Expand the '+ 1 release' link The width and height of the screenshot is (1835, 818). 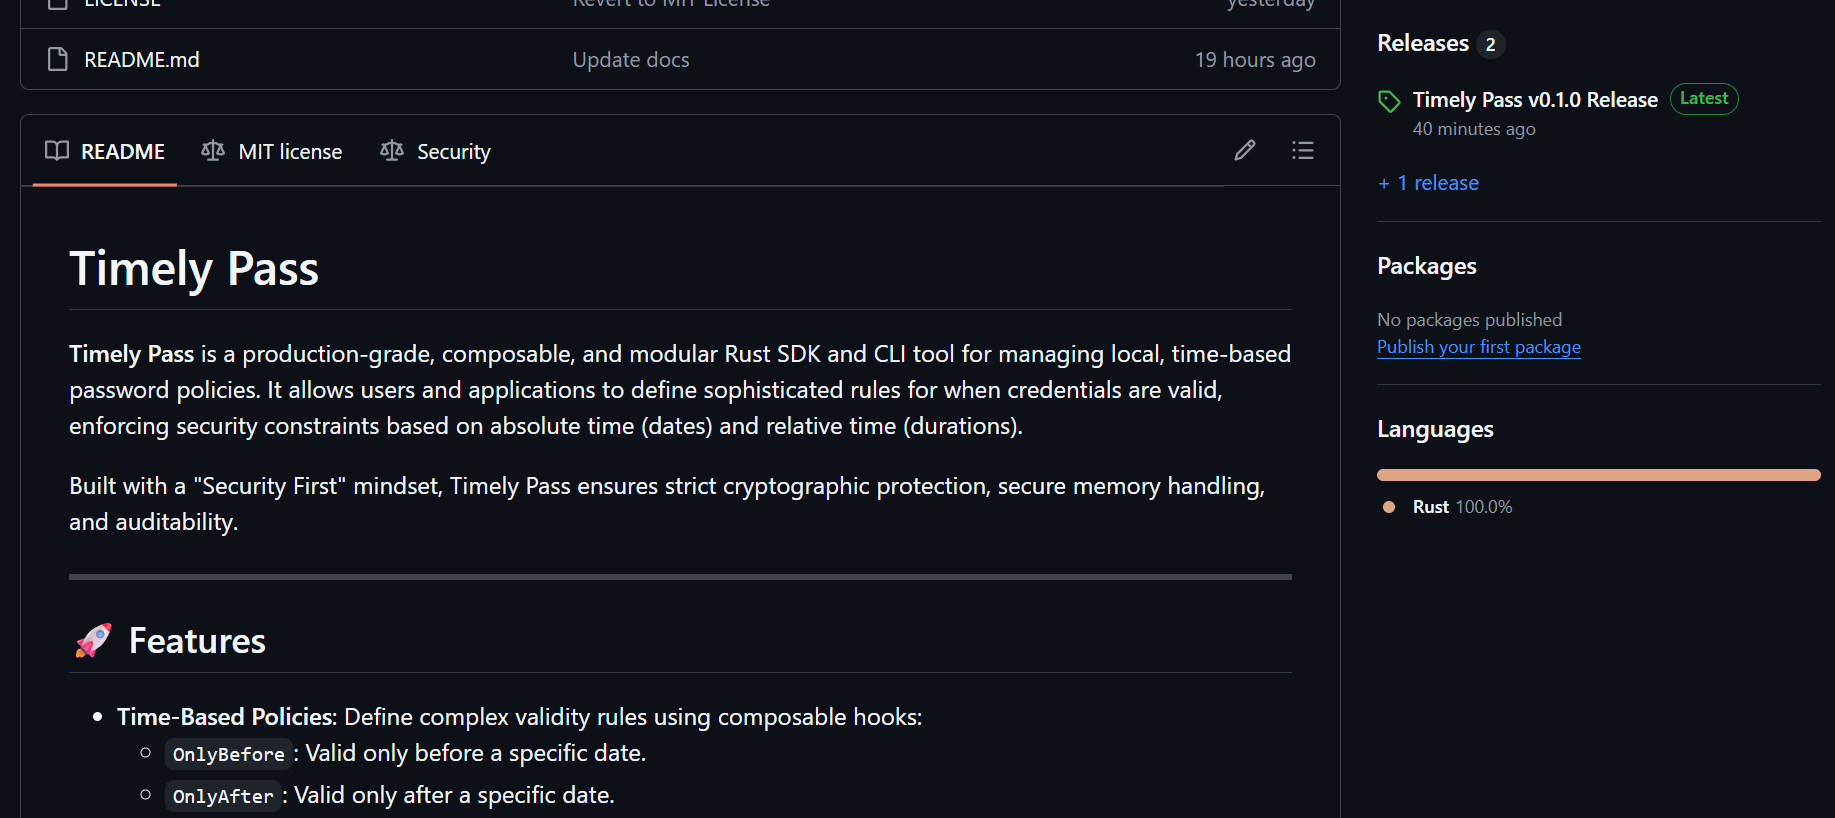click(x=1428, y=183)
